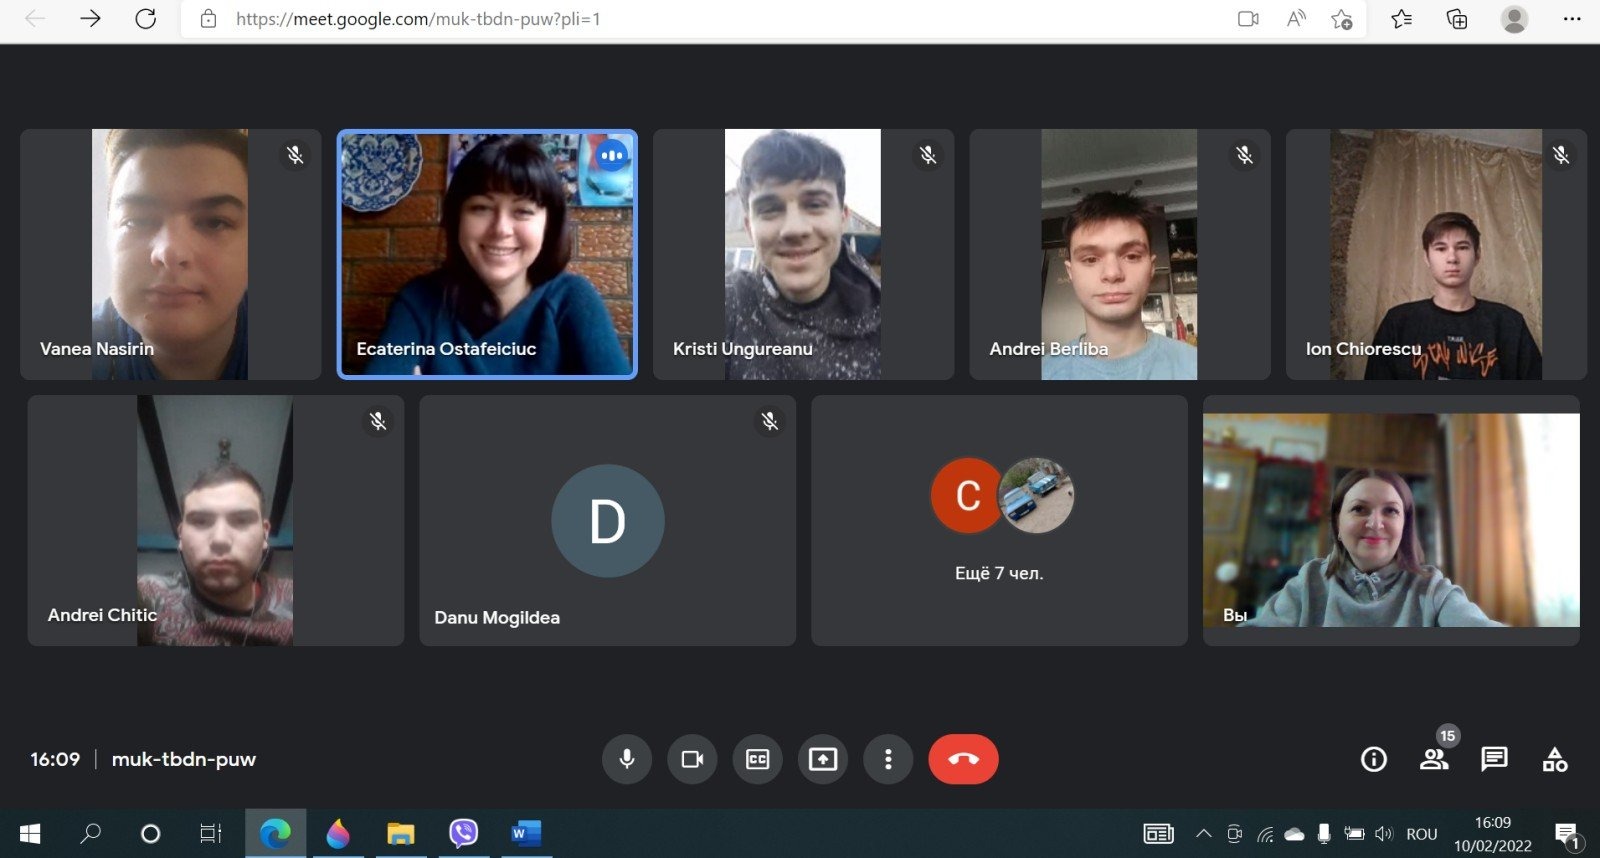Start presenting your screen
Viewport: 1600px width, 858px height.
click(x=822, y=759)
